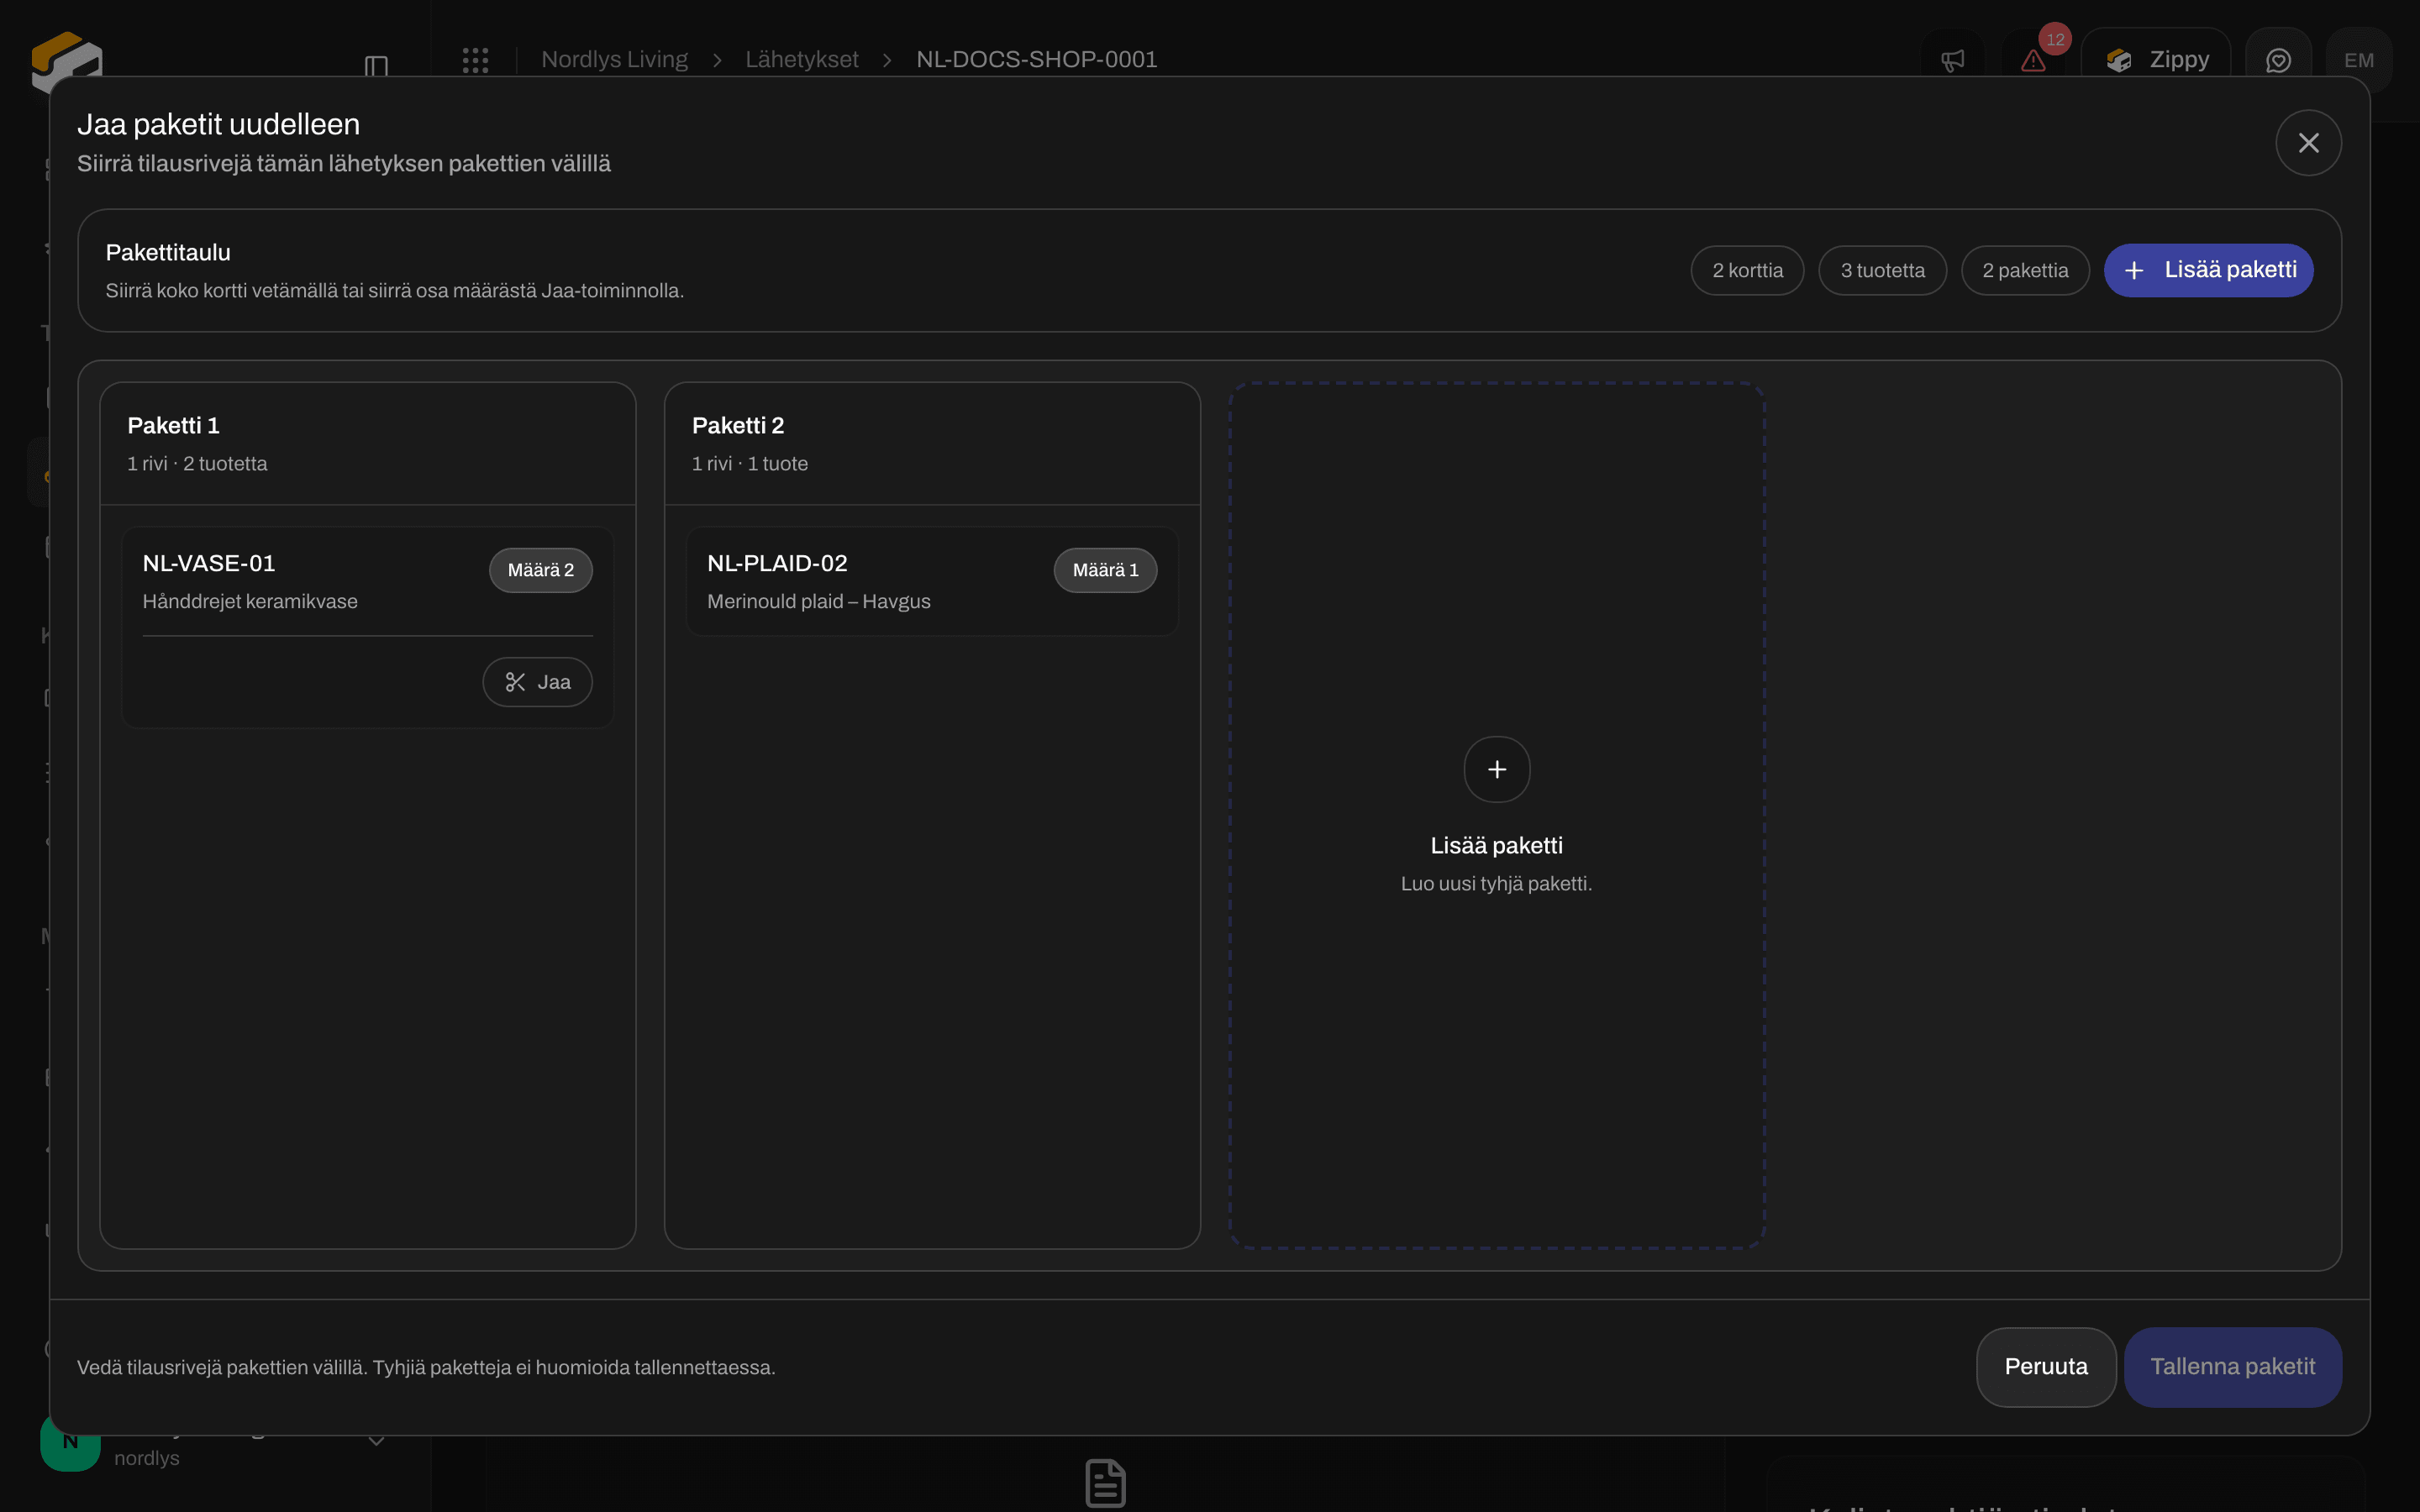The width and height of the screenshot is (2420, 1512).
Task: Click the 'Hånddrejet keramikvase' description text
Action: coord(250,601)
